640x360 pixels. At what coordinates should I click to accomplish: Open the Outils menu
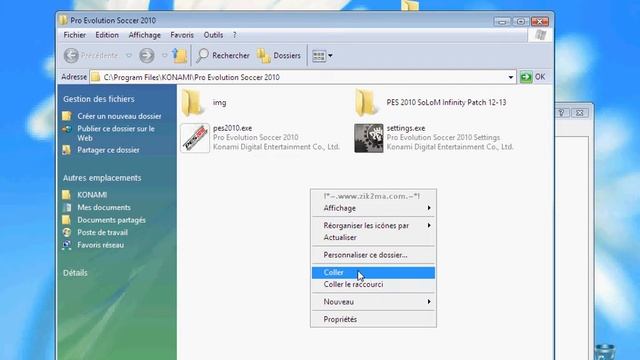[x=213, y=35]
